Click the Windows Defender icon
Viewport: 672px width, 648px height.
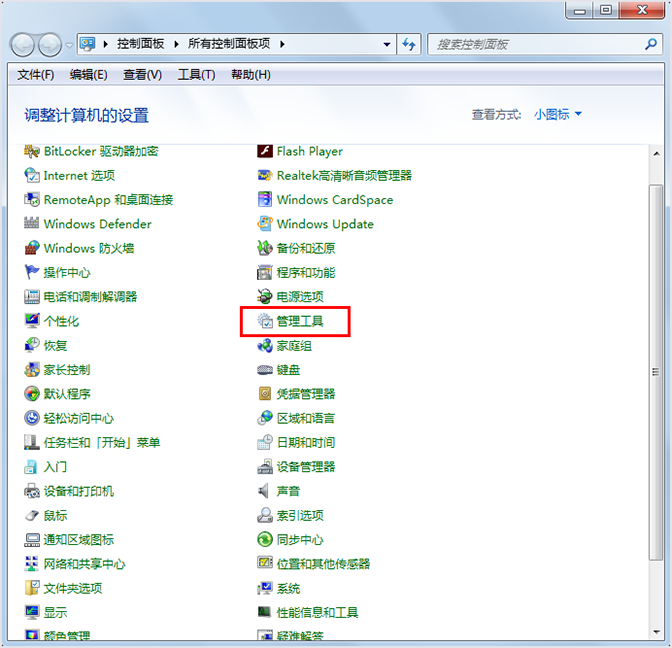click(32, 224)
